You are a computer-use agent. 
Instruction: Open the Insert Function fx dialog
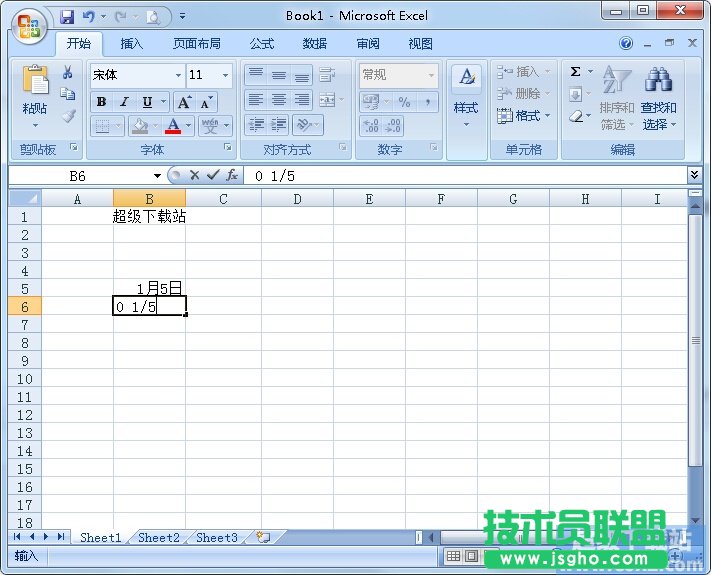pos(231,175)
